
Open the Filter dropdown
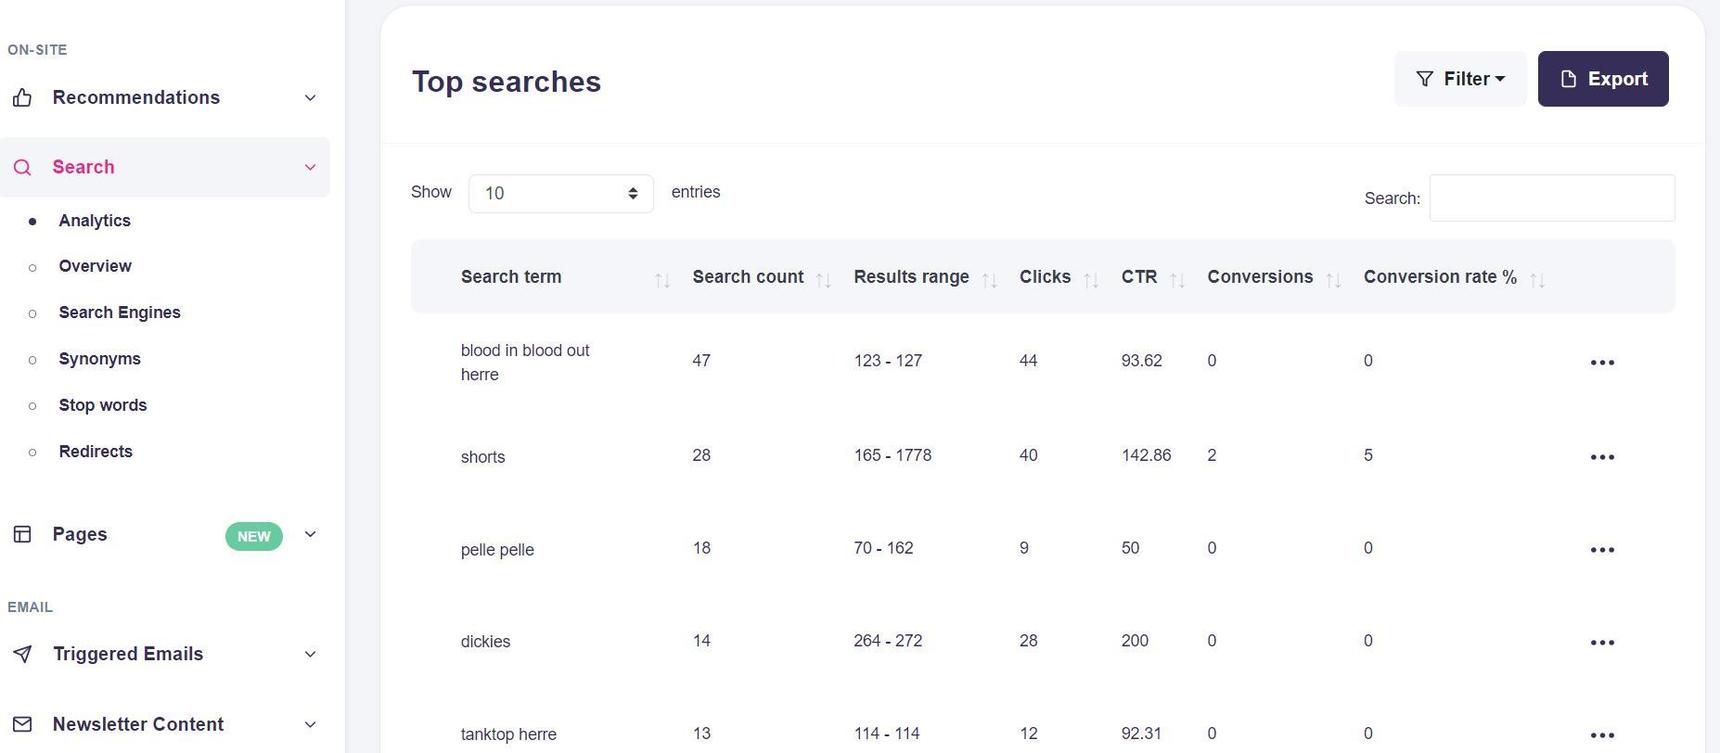tap(1460, 79)
